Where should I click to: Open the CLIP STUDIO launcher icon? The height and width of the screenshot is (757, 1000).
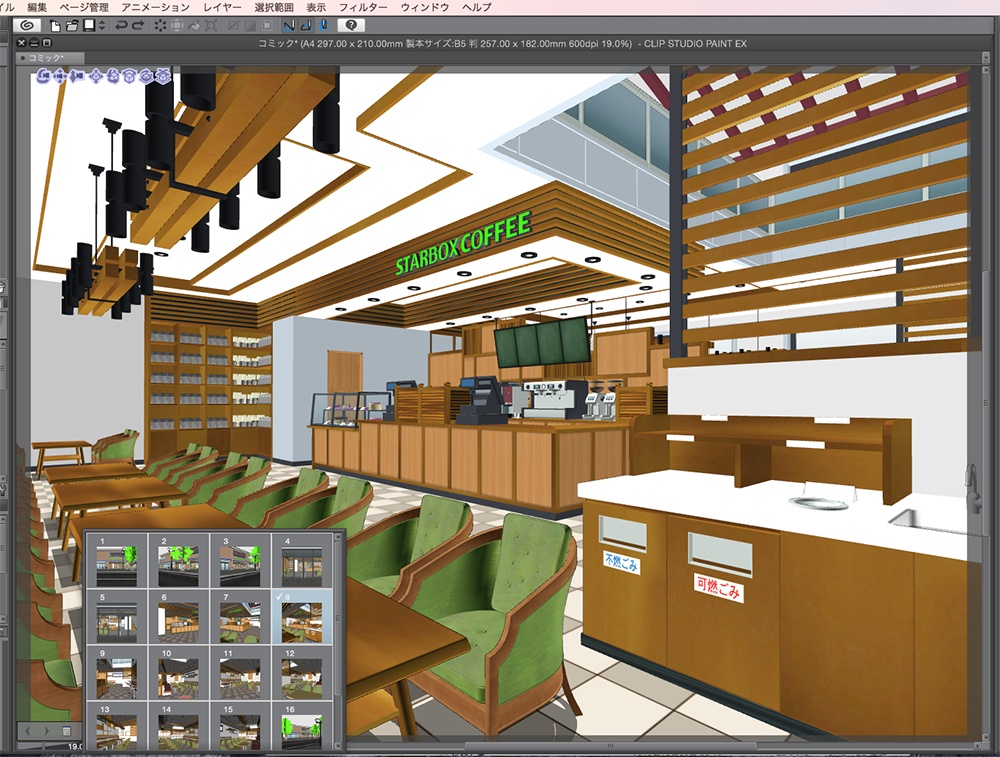[x=27, y=26]
